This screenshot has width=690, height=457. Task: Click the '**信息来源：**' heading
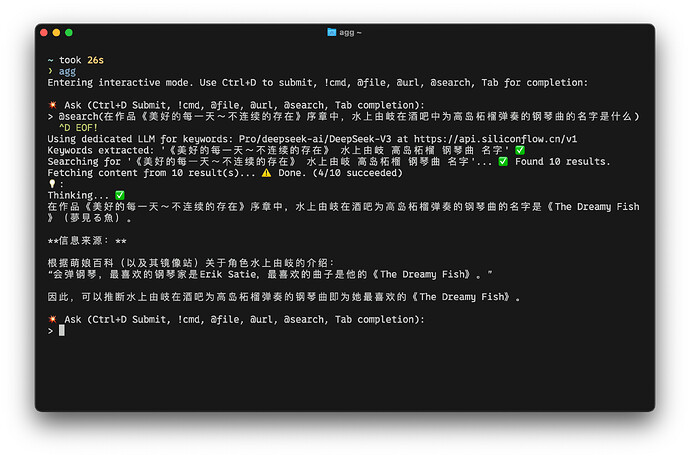[87, 241]
